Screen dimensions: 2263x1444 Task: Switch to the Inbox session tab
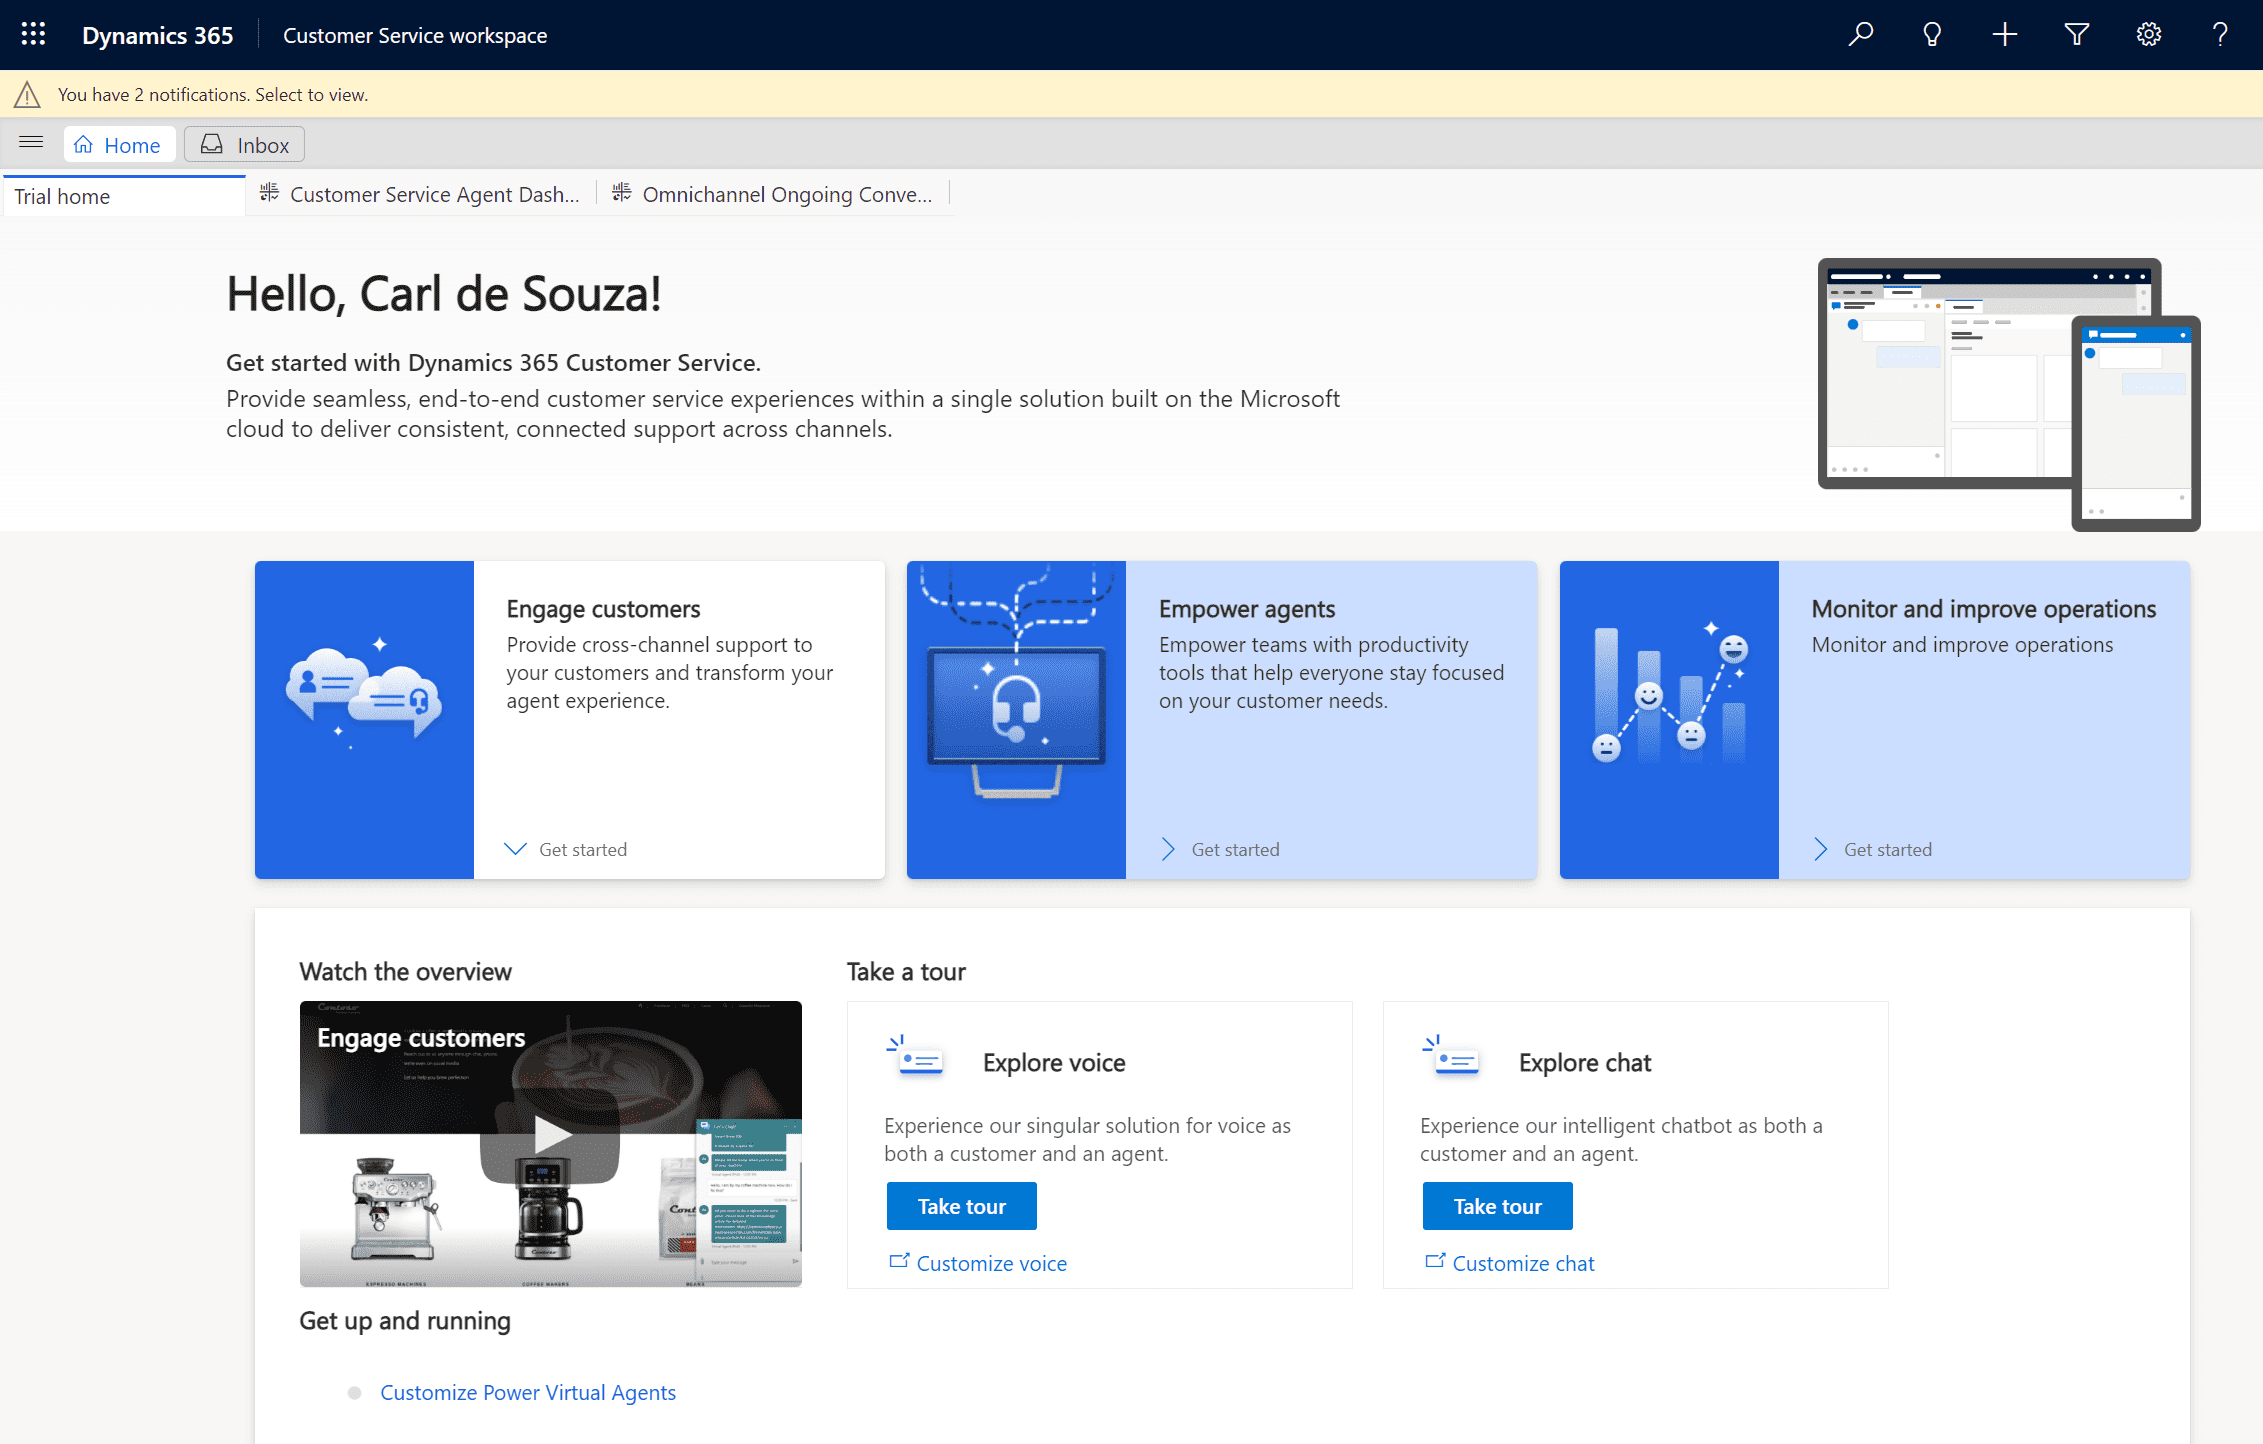tap(244, 145)
